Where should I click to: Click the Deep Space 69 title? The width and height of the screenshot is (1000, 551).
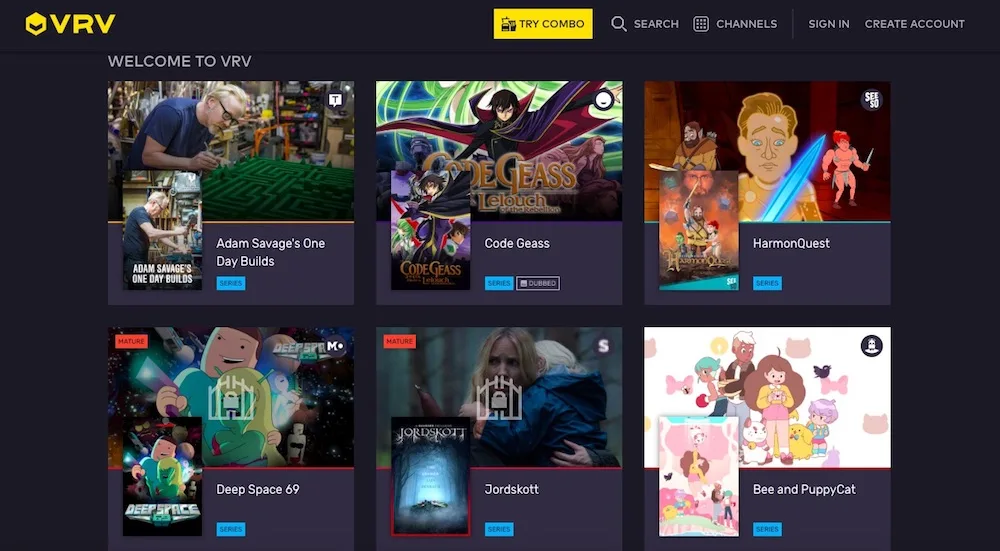click(258, 489)
